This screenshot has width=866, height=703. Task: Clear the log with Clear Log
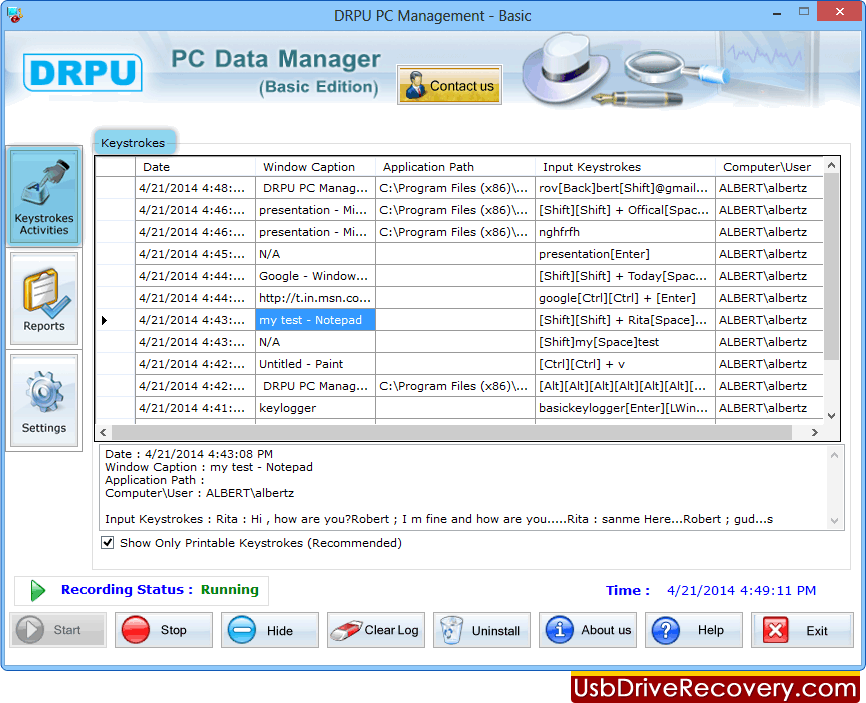pos(376,630)
